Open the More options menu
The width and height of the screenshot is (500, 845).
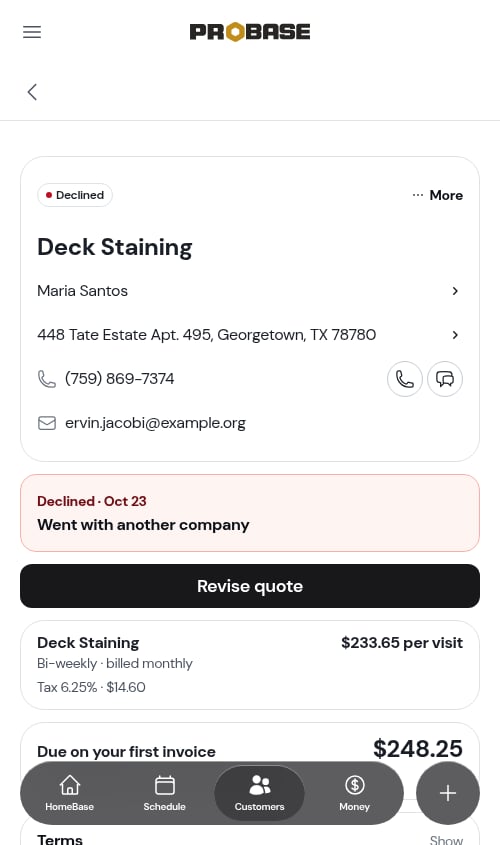438,195
